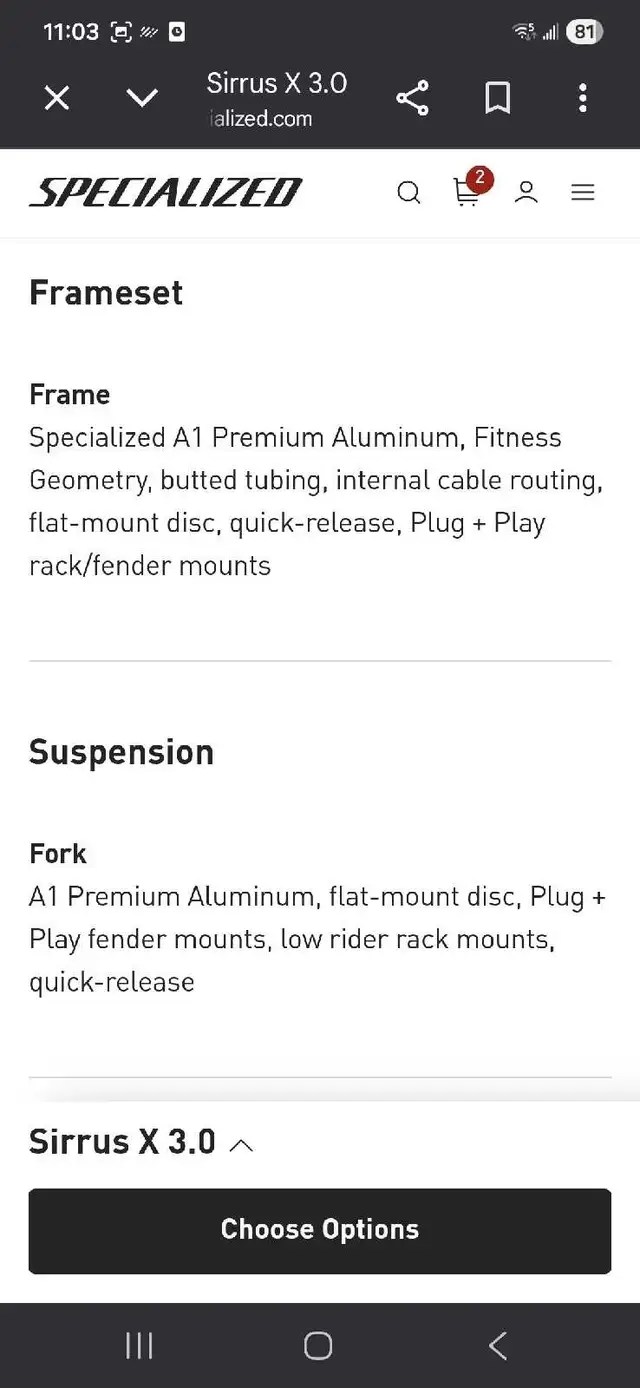Expand the Sirrus X 3.0 product summary
This screenshot has width=640, height=1388.
click(241, 1145)
